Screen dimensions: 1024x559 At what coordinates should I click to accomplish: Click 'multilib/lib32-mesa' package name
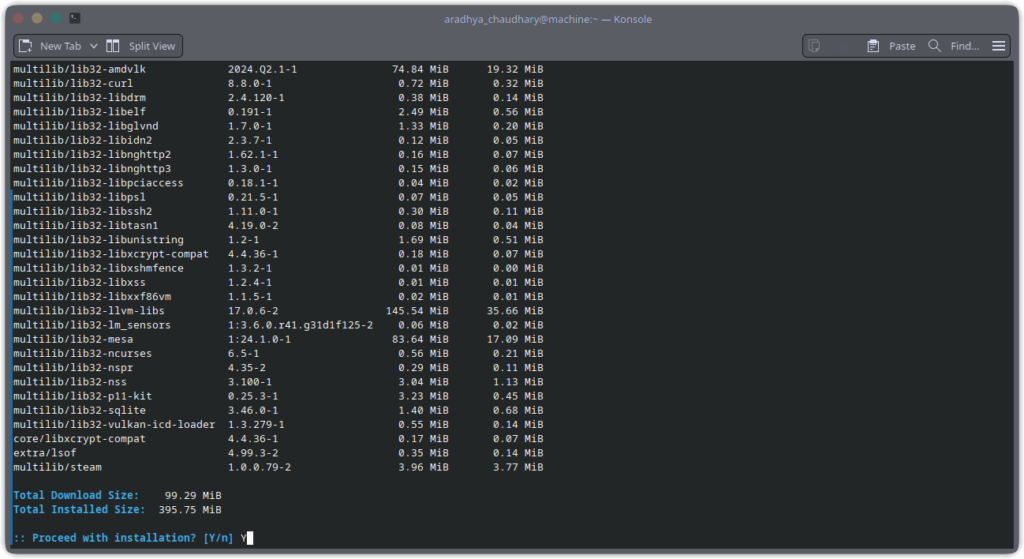point(73,340)
